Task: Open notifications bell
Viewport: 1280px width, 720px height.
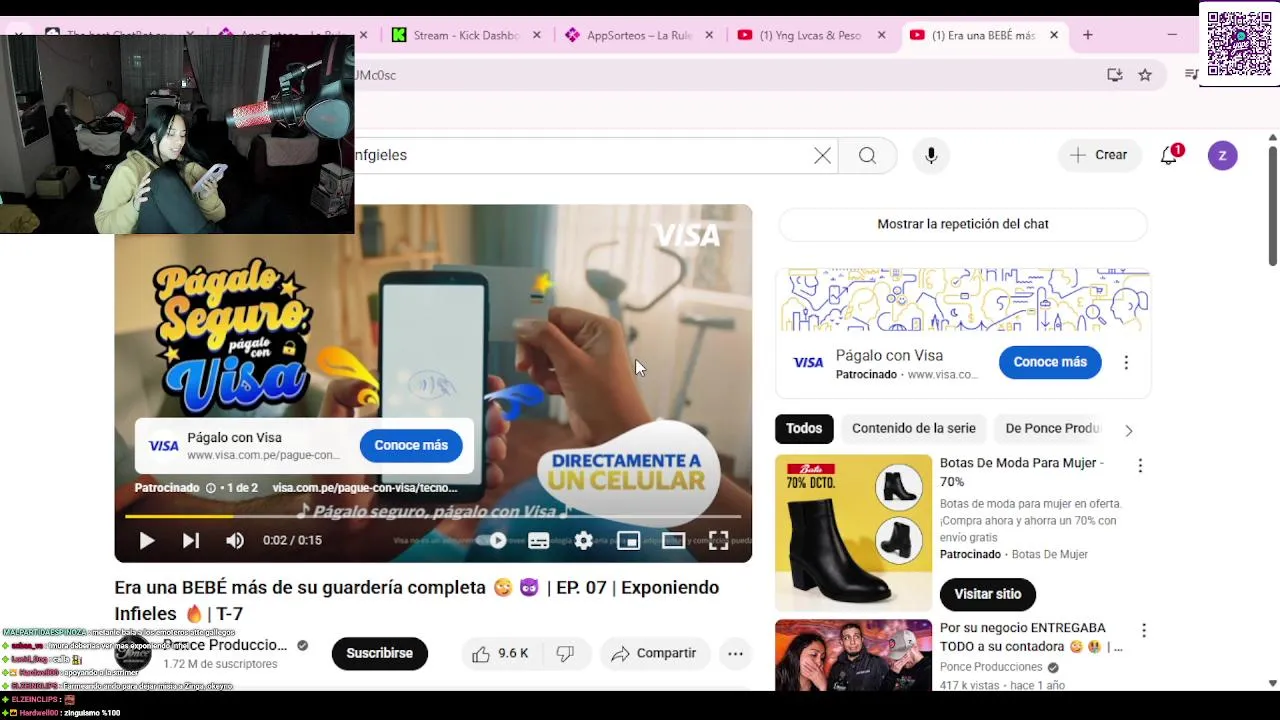Action: (1169, 155)
